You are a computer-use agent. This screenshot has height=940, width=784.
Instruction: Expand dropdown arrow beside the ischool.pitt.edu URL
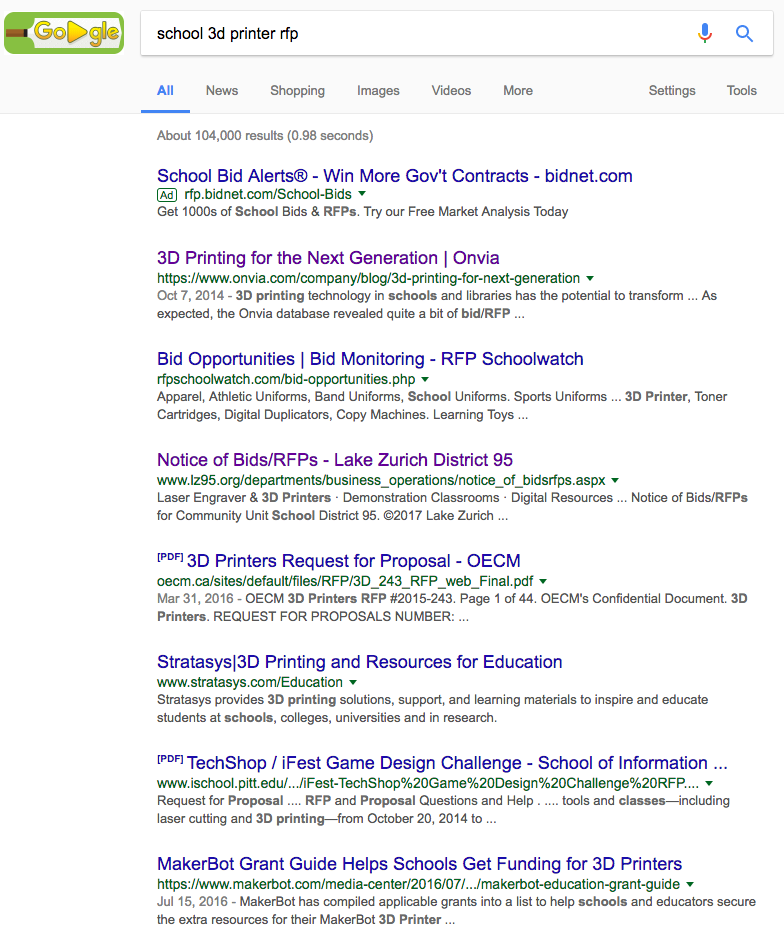(x=709, y=783)
